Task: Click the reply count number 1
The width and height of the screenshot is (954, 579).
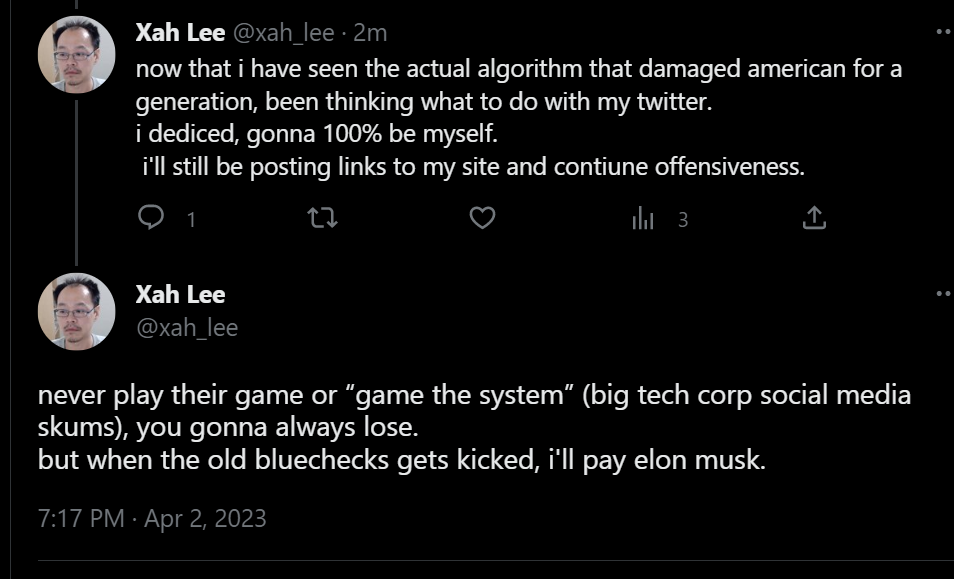Action: (x=191, y=219)
